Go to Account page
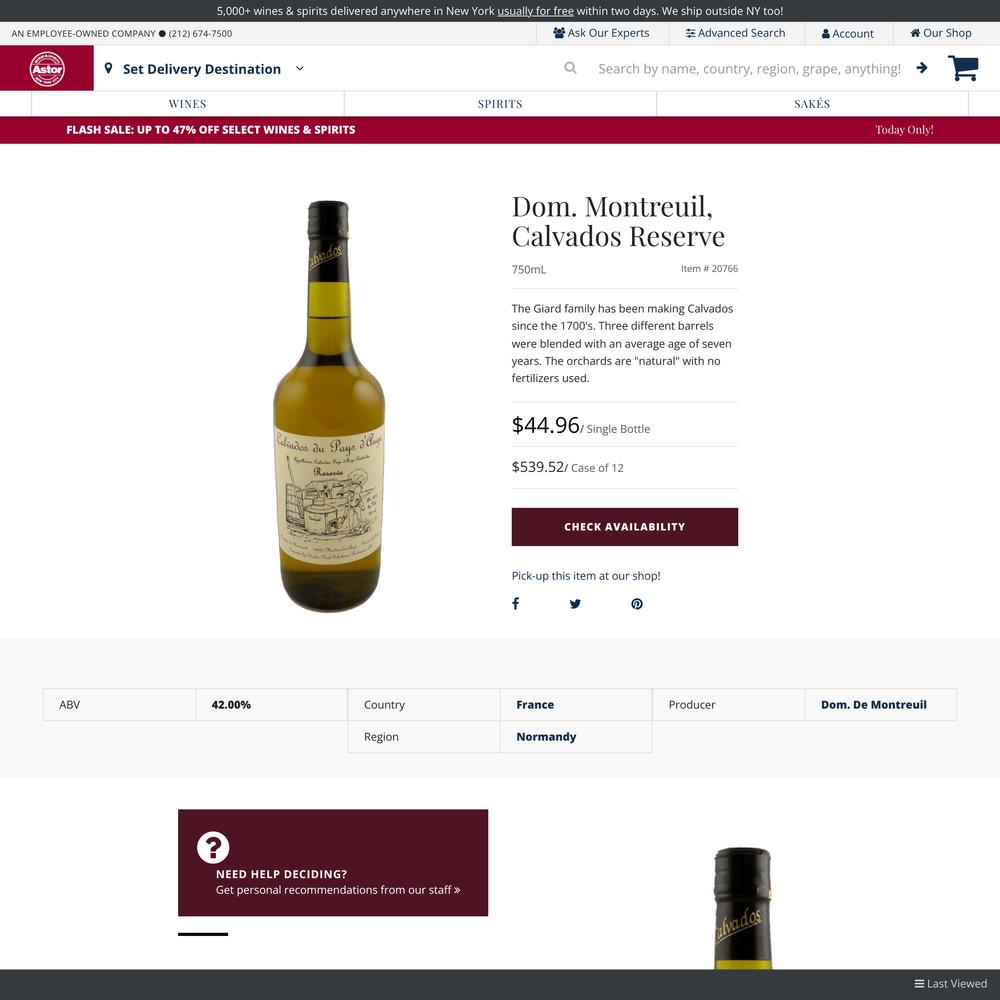Image resolution: width=1000 pixels, height=1000 pixels. click(848, 34)
